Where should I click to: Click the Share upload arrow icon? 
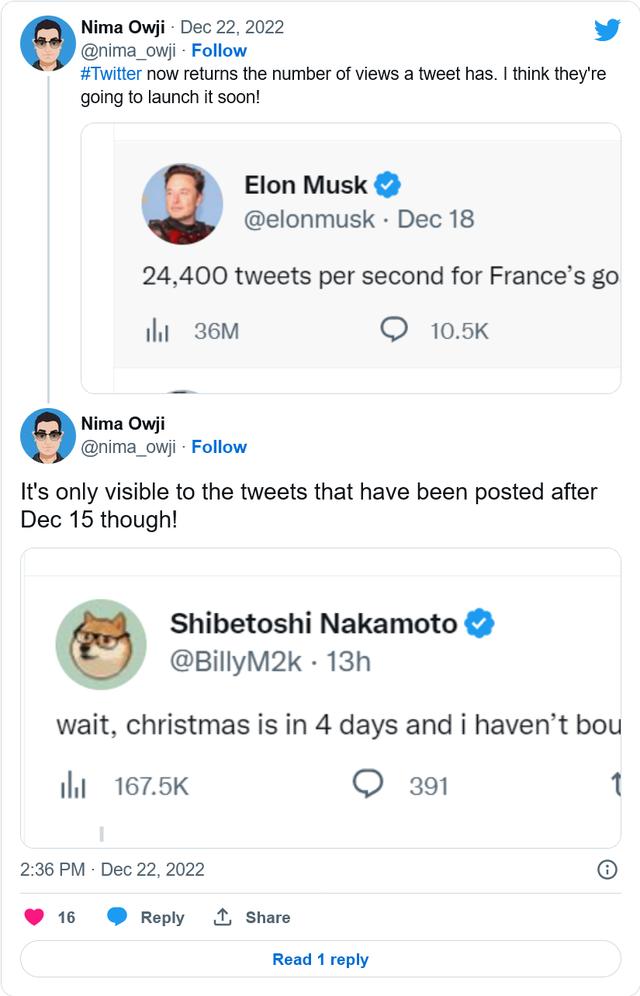[223, 917]
